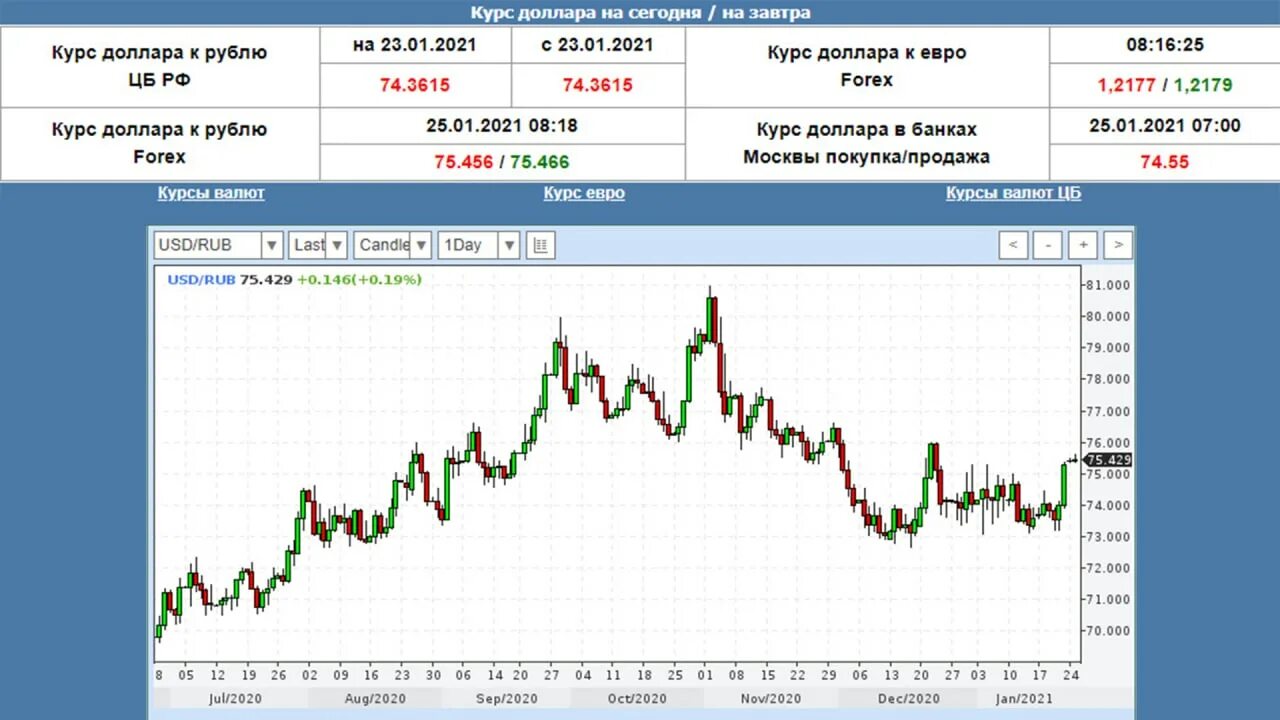Click the 25.01.2021 08:18 timestamp cell
This screenshot has width=1280, height=720.
click(x=502, y=126)
